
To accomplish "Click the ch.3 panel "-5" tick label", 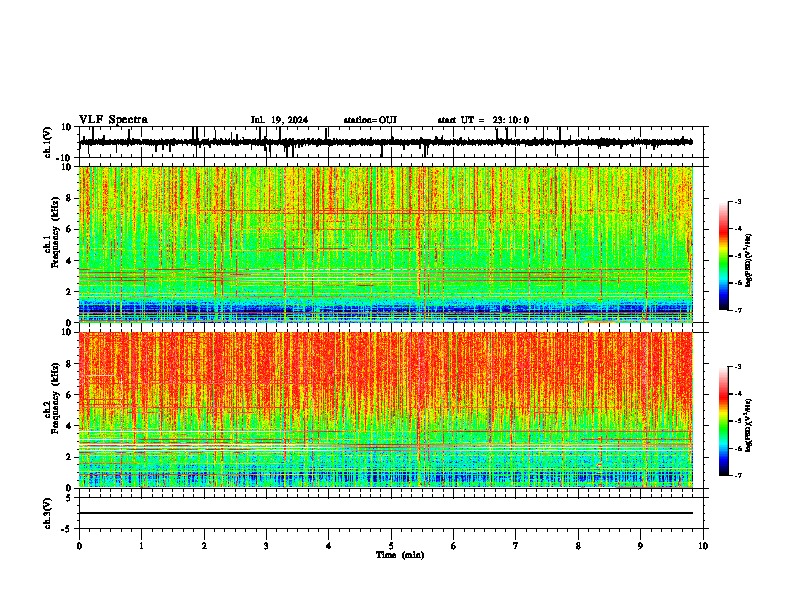I will (68, 529).
